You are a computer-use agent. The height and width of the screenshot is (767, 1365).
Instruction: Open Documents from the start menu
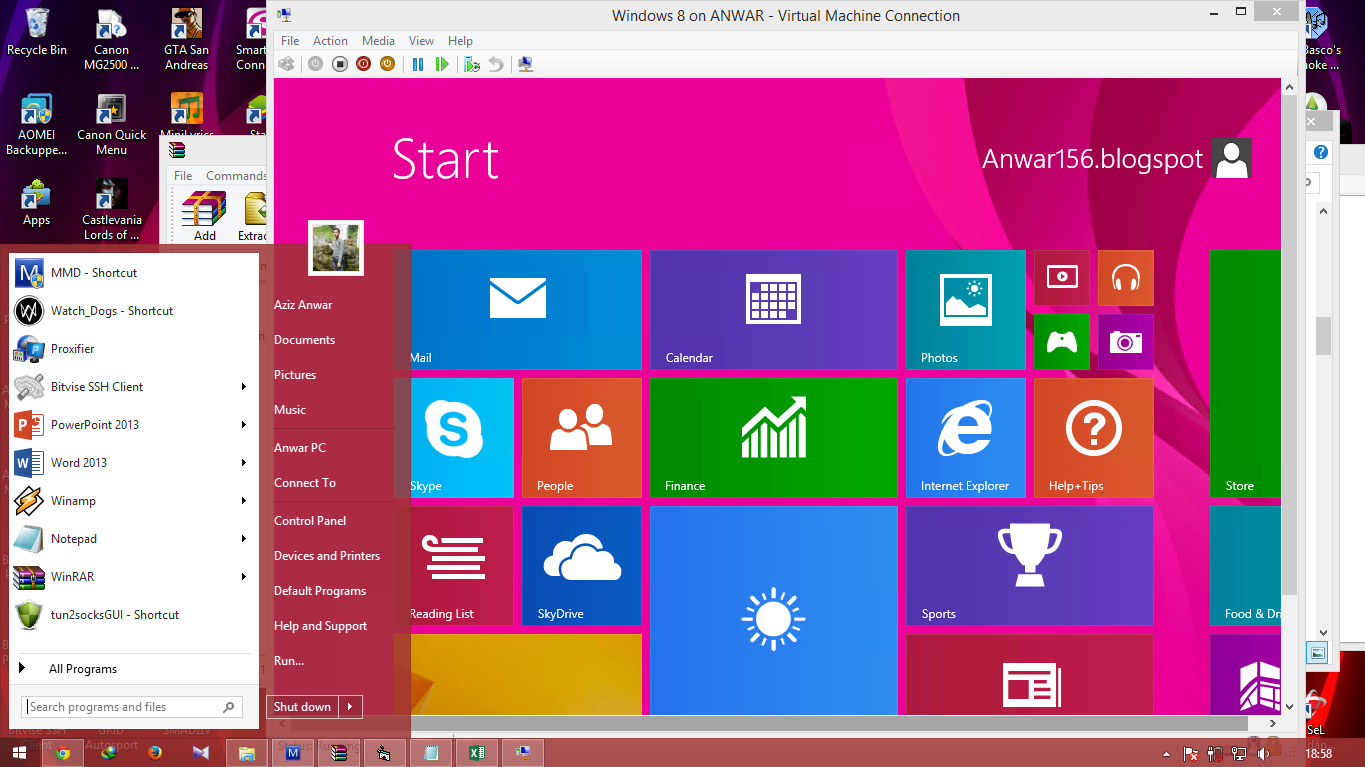[x=304, y=340]
